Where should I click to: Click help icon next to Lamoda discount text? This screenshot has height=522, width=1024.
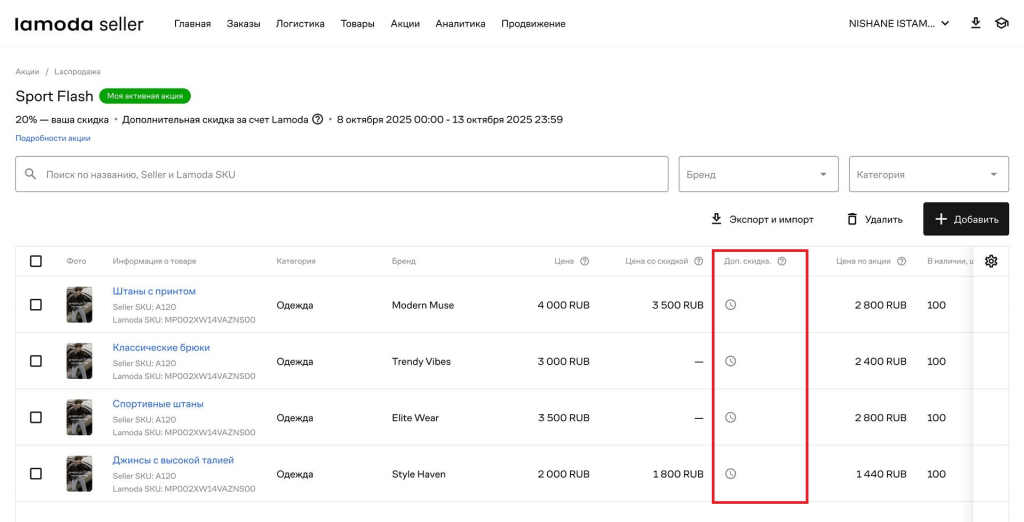[318, 119]
